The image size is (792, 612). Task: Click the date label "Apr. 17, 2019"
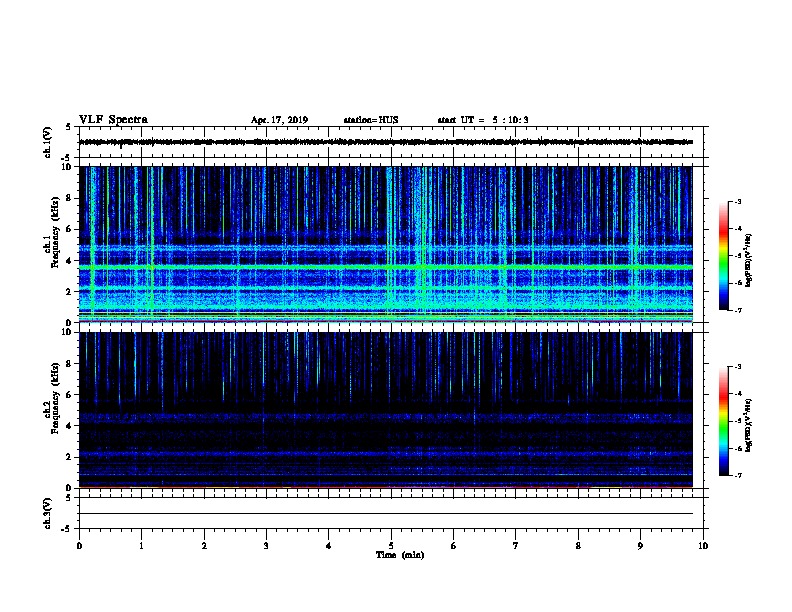[x=279, y=120]
